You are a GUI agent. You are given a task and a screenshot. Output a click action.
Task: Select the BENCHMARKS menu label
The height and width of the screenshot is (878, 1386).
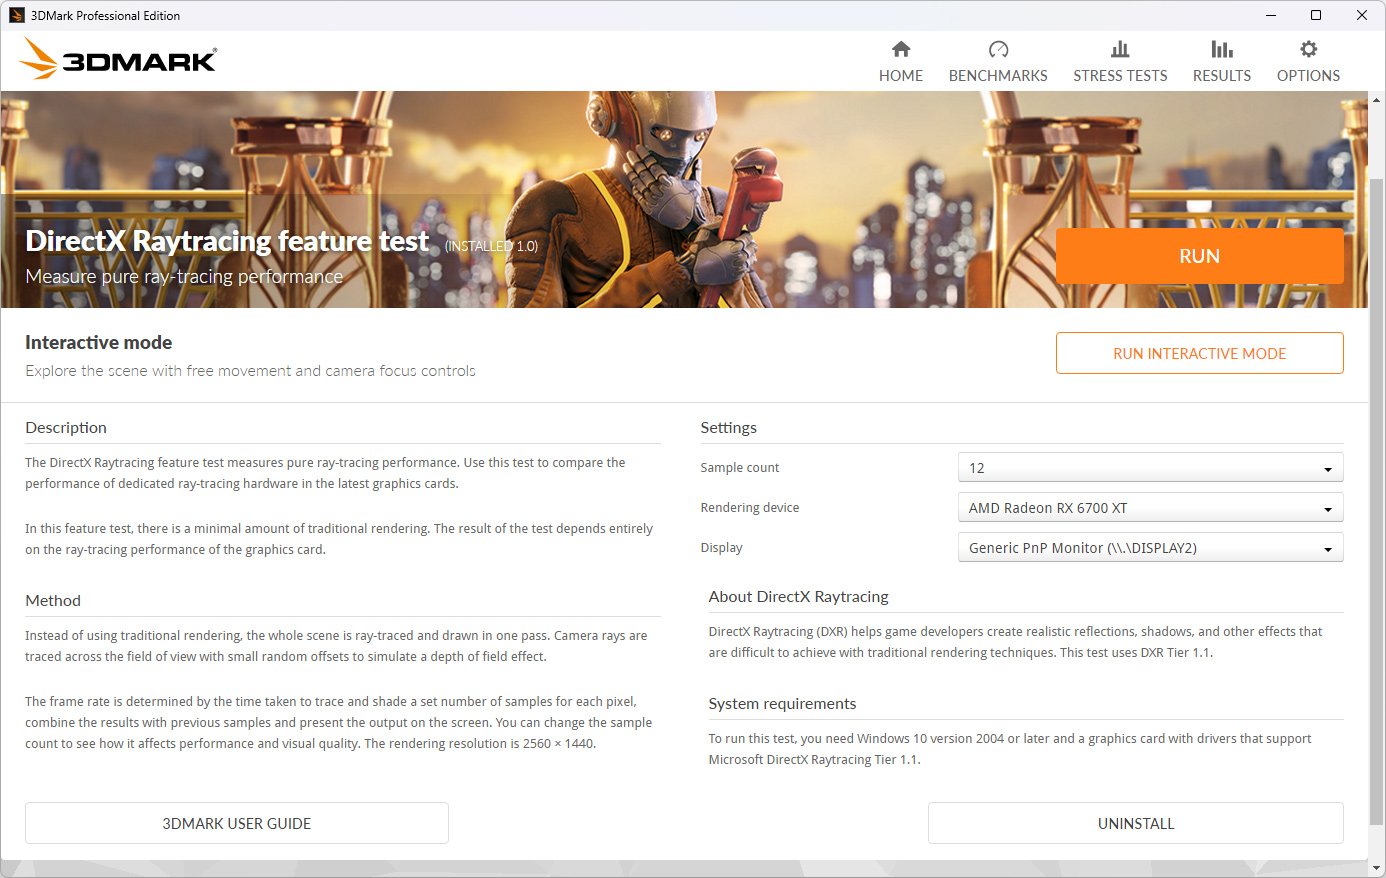tap(998, 76)
